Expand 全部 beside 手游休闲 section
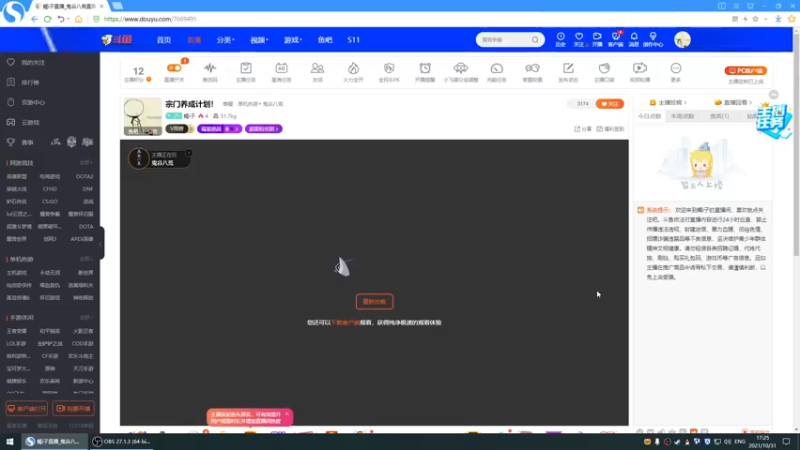 [x=86, y=317]
